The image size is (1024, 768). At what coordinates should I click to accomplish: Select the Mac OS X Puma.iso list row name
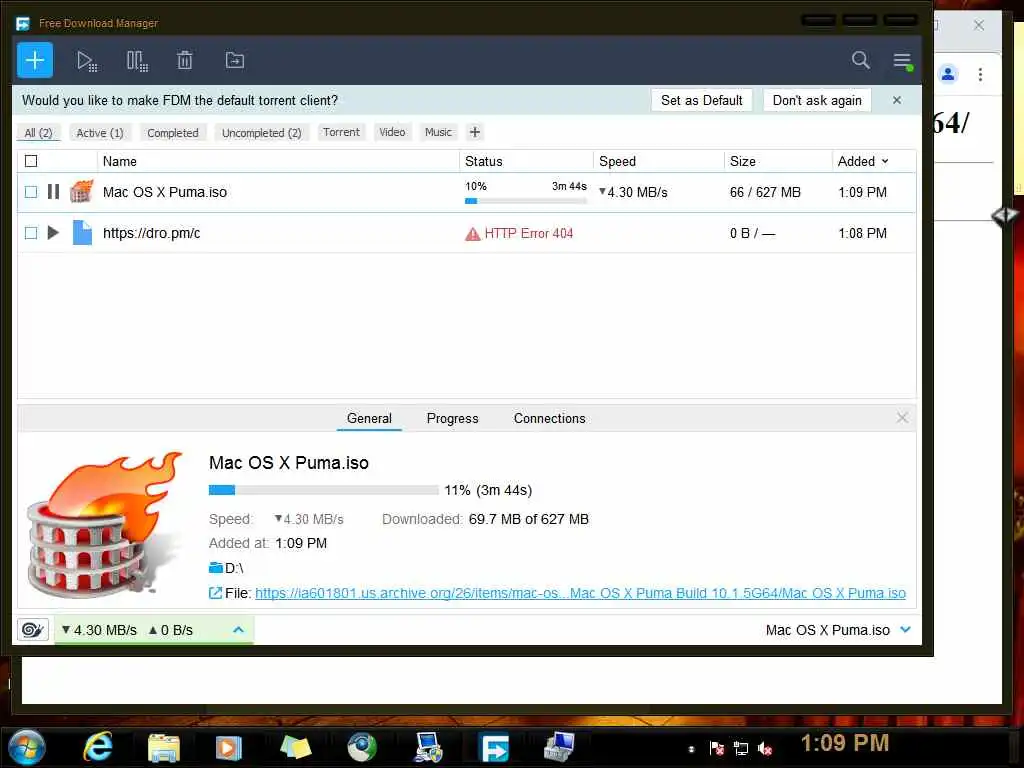(165, 192)
